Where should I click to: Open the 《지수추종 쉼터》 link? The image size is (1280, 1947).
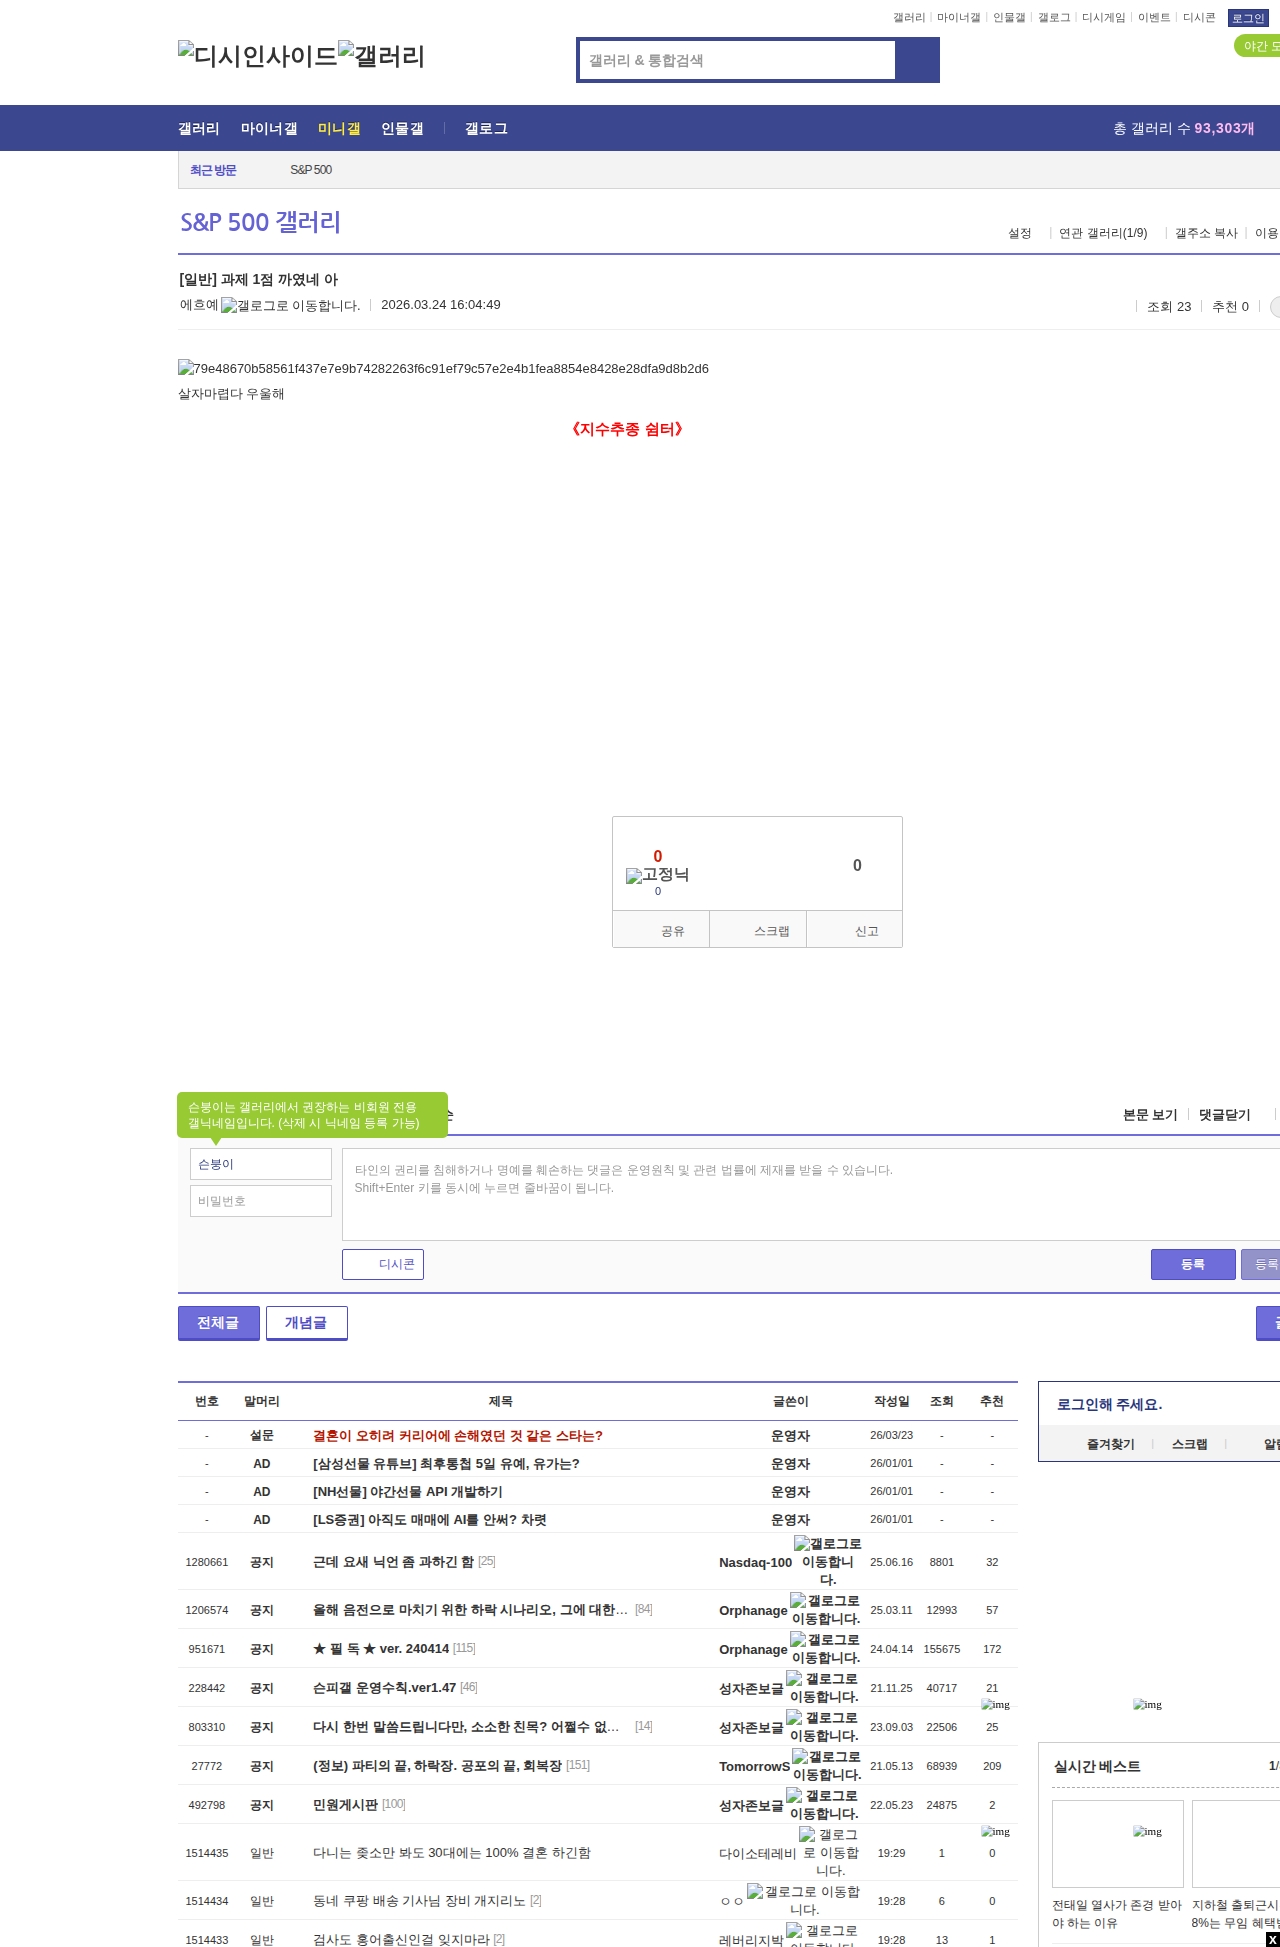pos(628,429)
